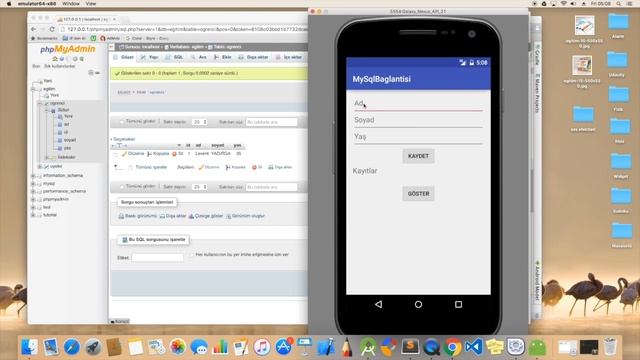Image resolution: width=640 pixels, height=360 pixels.
Task: Open the phpMyAdmin home icon in sidebar
Action: [x=55, y=59]
